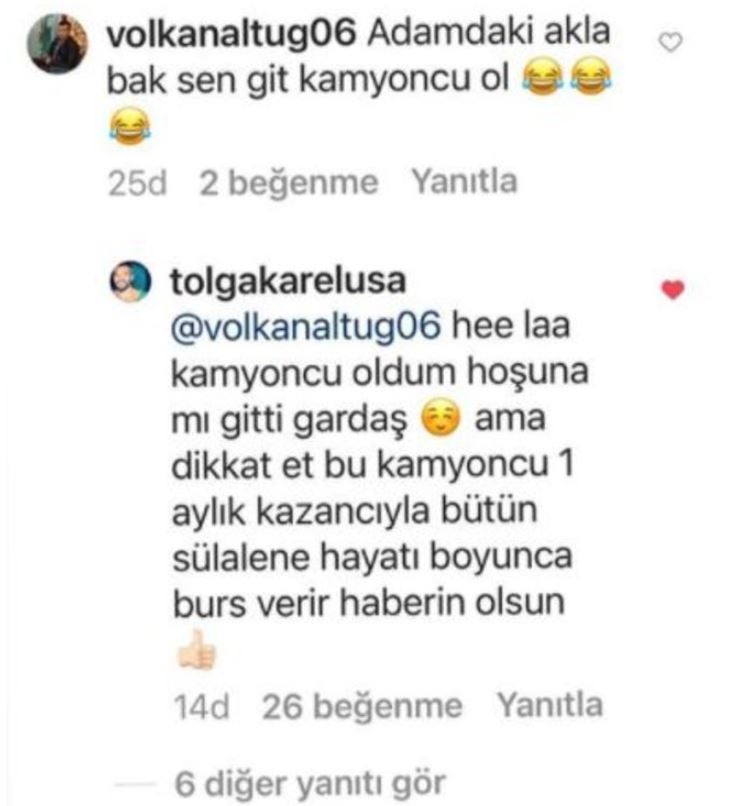Click the reply text 'burs verir haberin olsun'
This screenshot has height=806, width=744.
(x=369, y=602)
